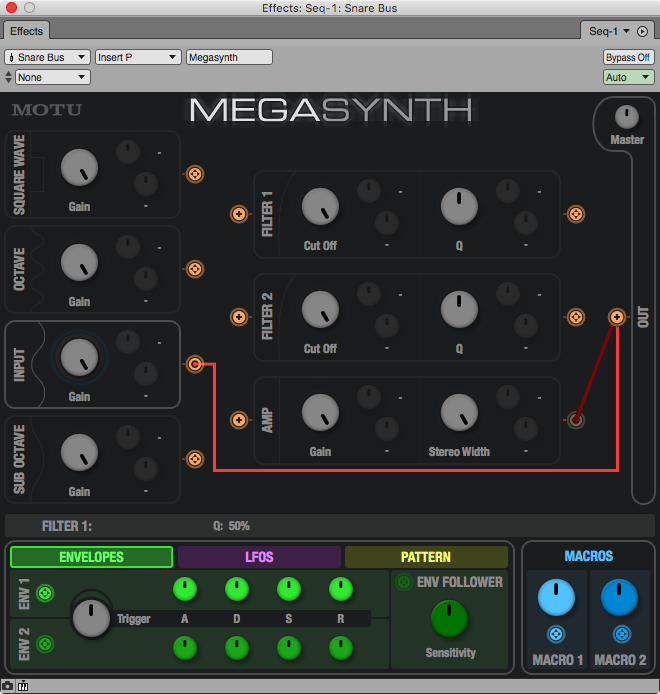The image size is (660, 694).
Task: Open the Snare Bus track dropdown
Action: pos(47,57)
